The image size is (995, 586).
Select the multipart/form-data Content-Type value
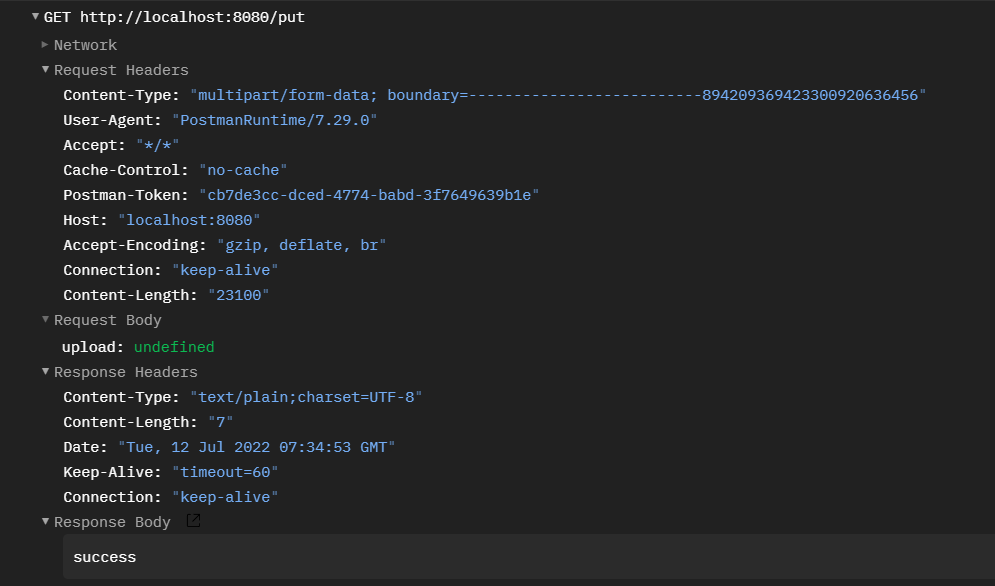[x=558, y=95]
